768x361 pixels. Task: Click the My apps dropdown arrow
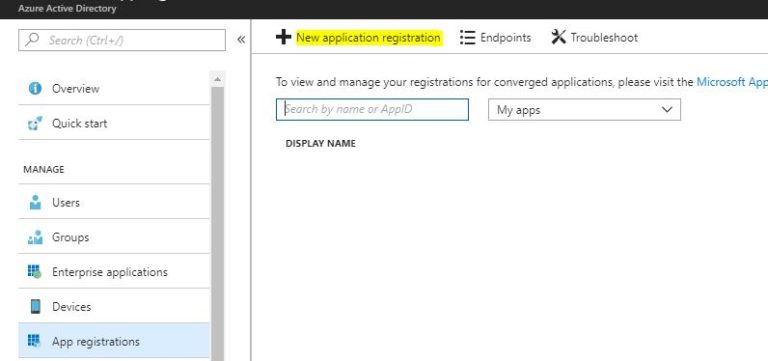point(667,109)
